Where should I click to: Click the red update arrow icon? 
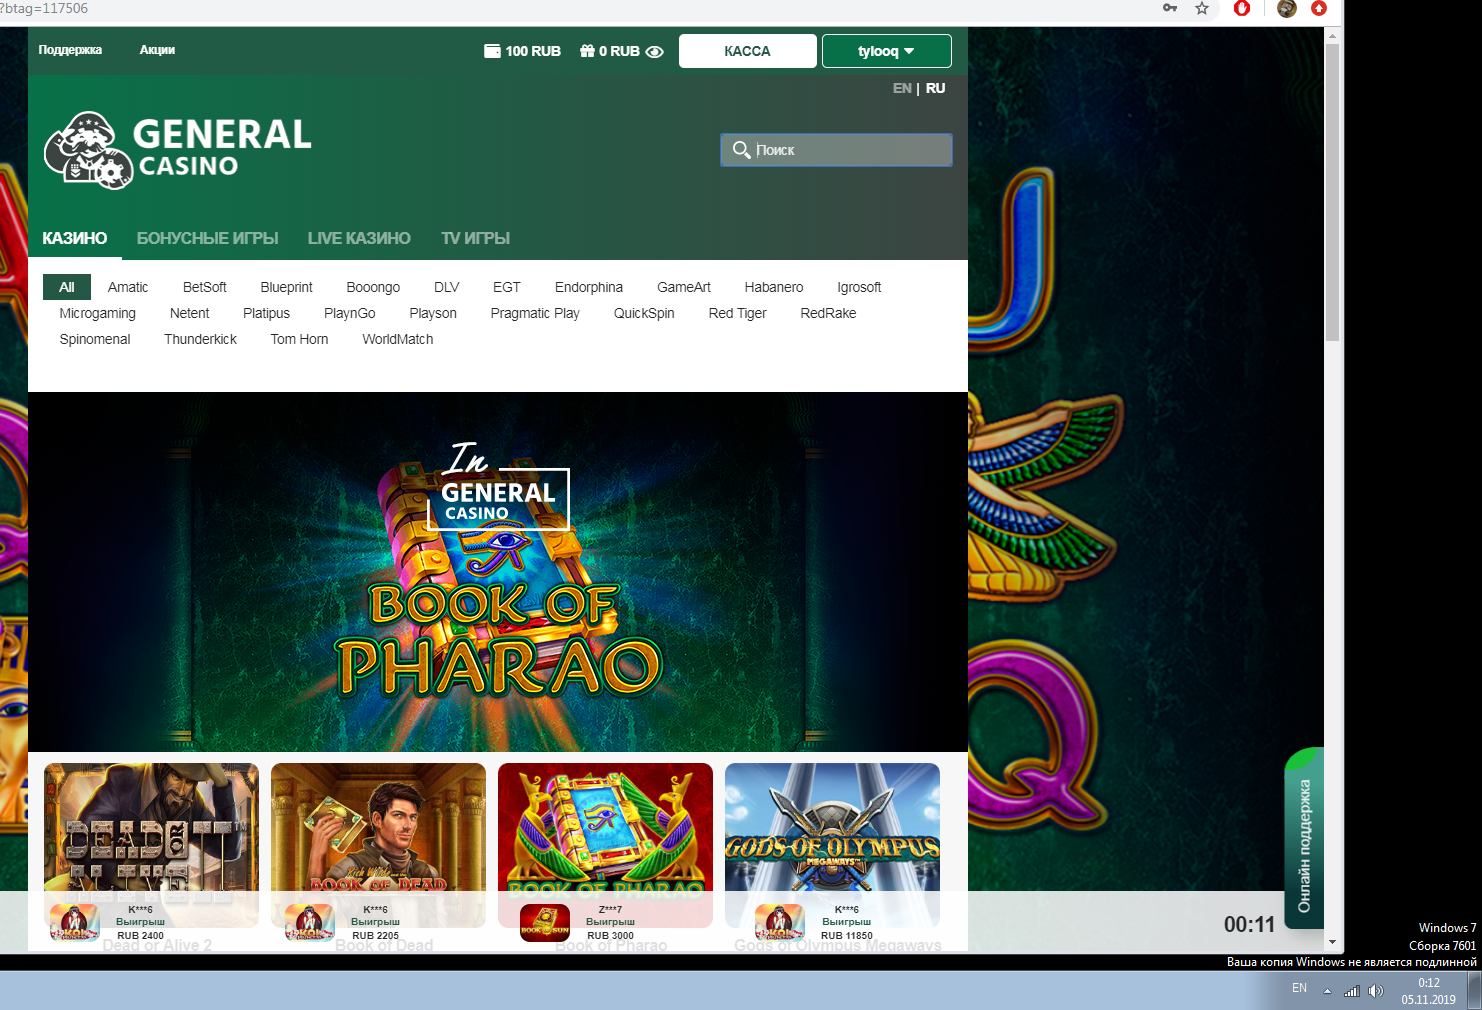pos(1319,8)
